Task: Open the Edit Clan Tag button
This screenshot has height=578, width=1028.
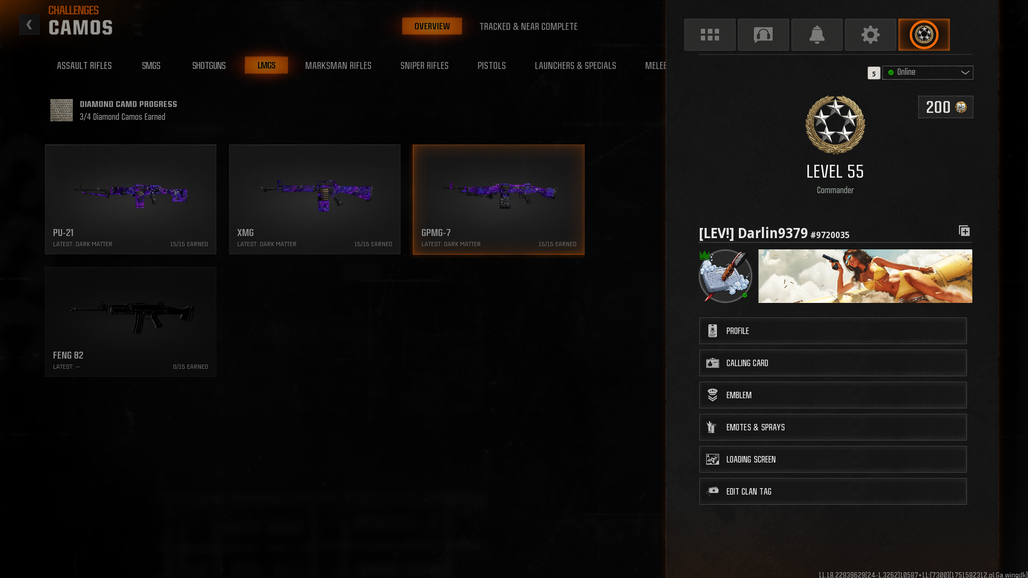Action: tap(833, 491)
